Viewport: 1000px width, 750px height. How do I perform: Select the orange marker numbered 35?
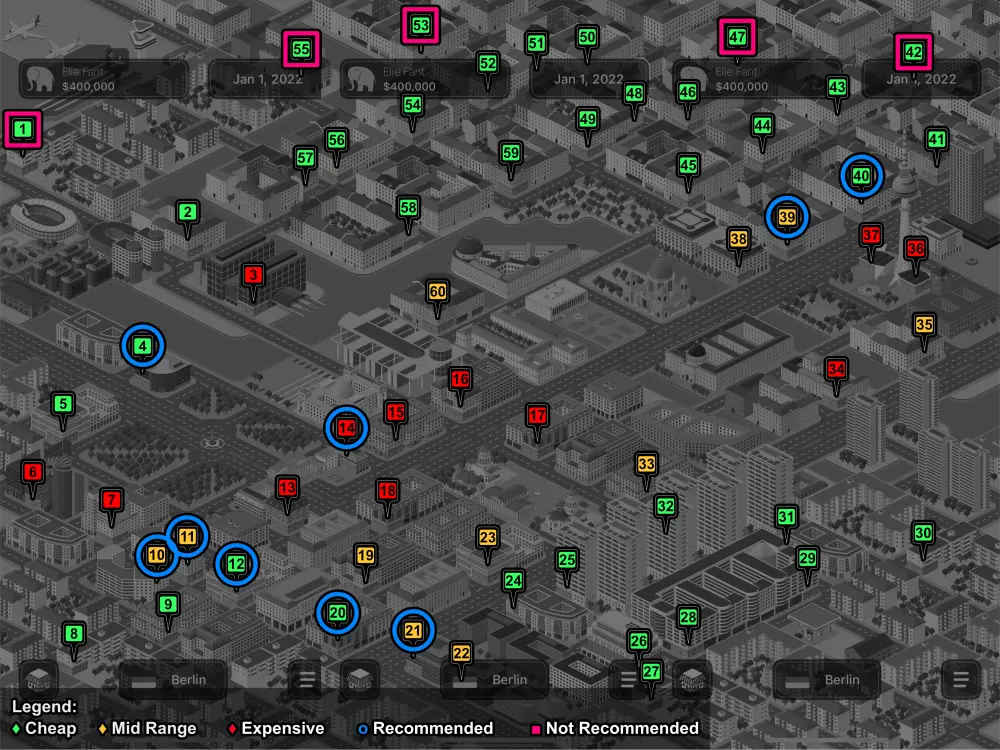click(x=924, y=325)
